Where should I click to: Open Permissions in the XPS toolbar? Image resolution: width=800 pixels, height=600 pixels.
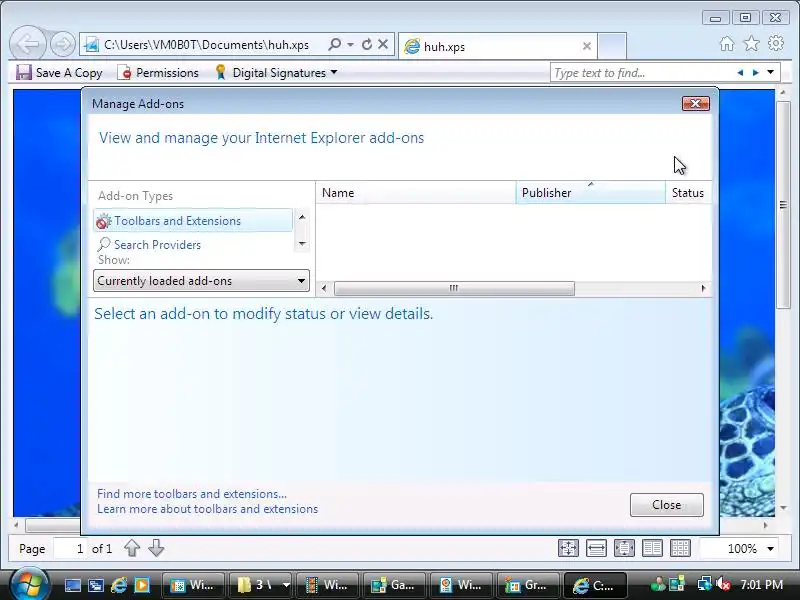[158, 72]
